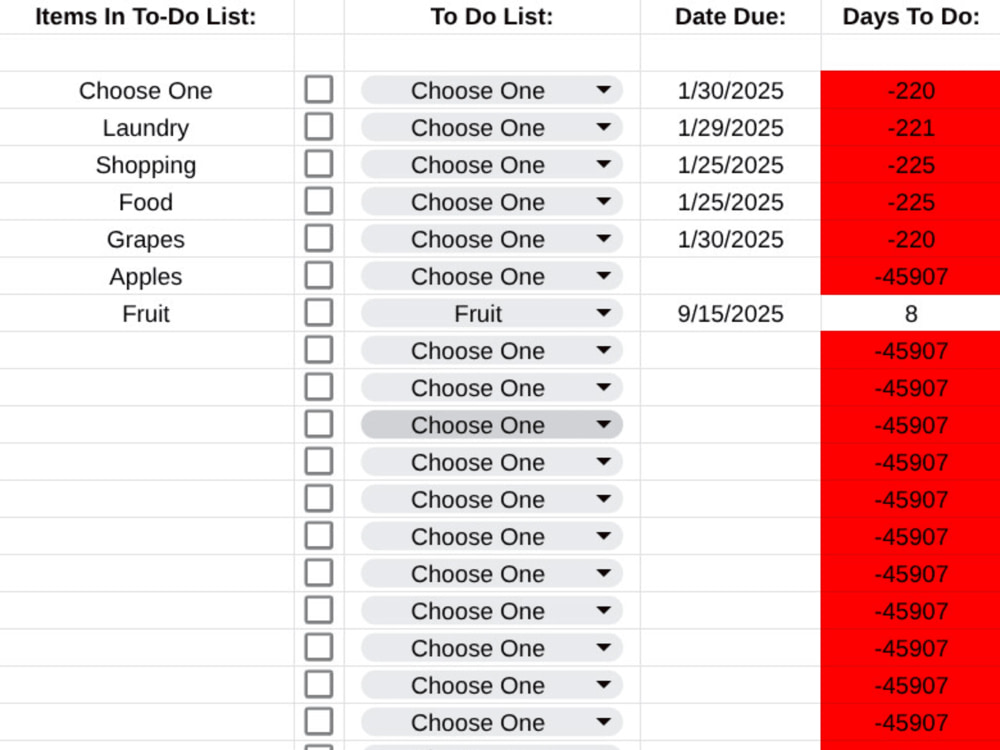Click the Days To Do cell showing 8
Image resolution: width=1000 pixels, height=750 pixels.
(911, 313)
